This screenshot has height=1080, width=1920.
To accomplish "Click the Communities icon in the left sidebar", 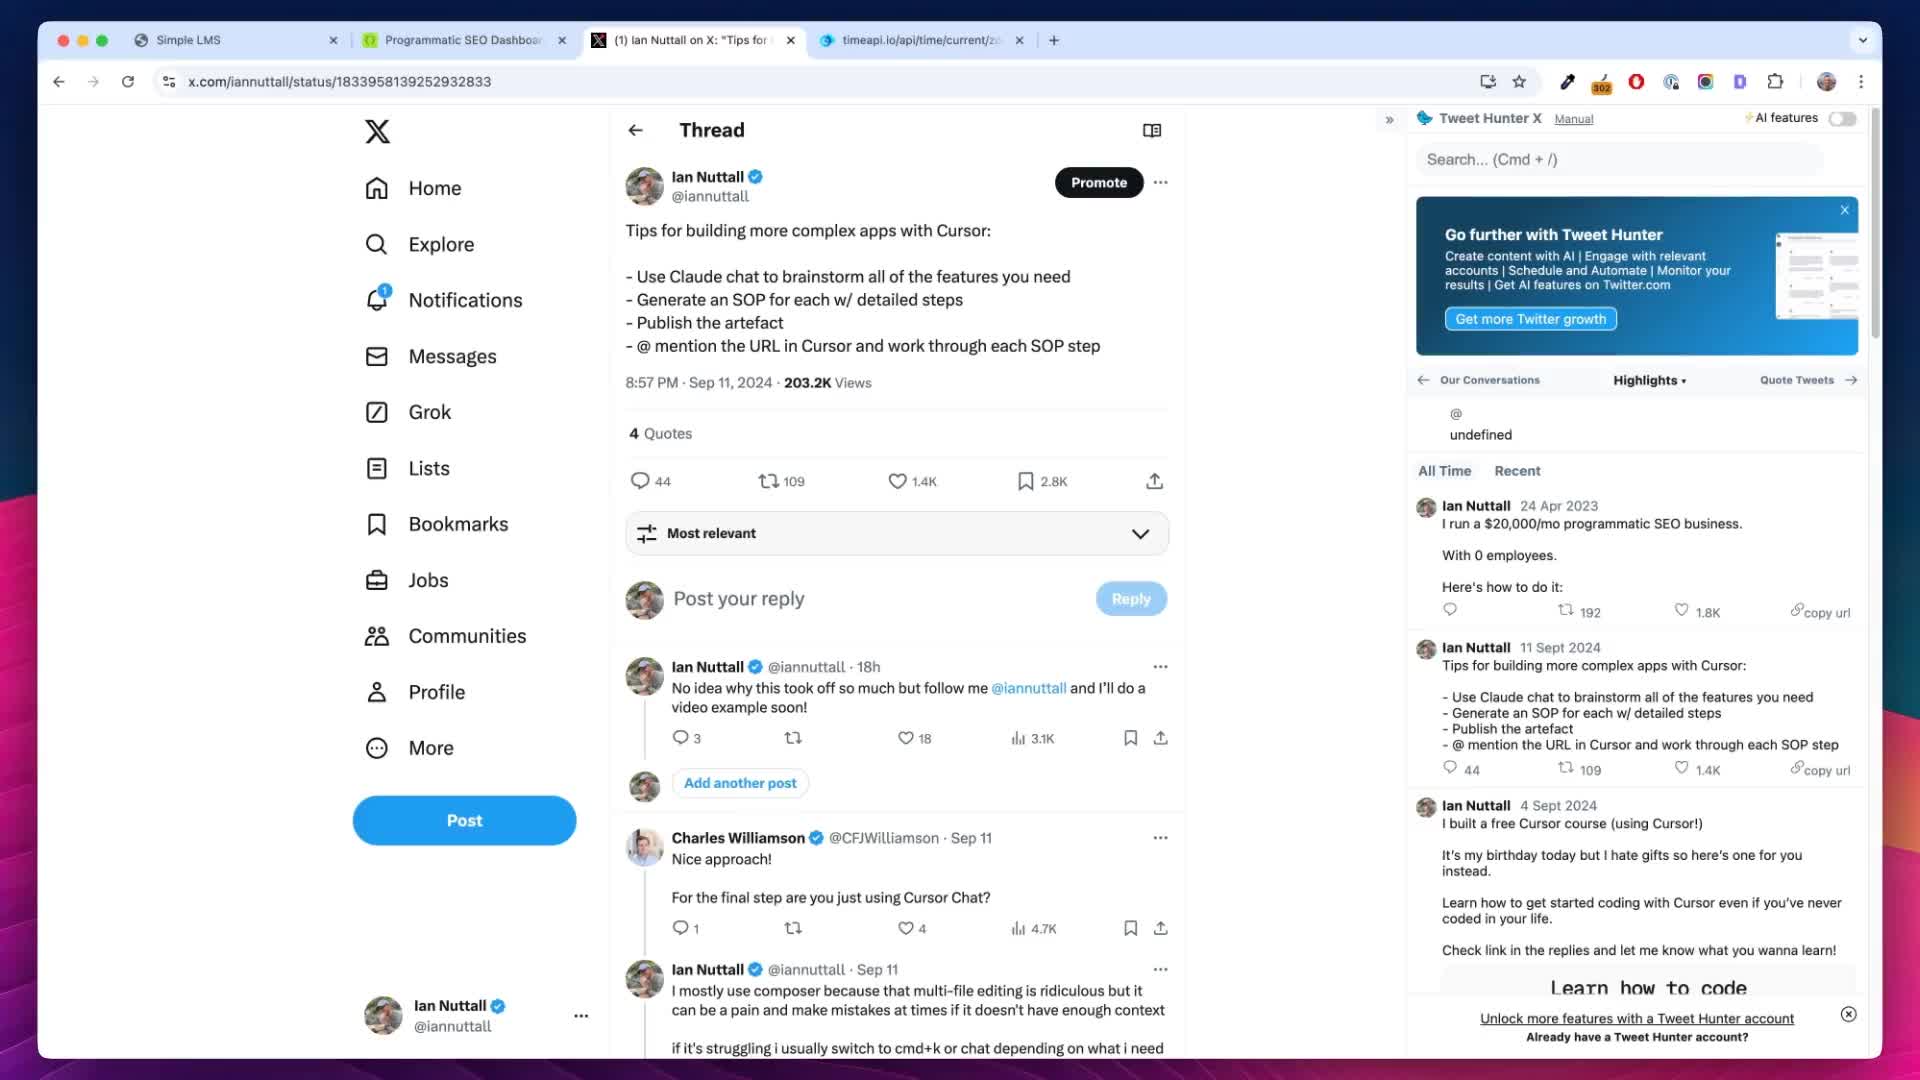I will (376, 636).
